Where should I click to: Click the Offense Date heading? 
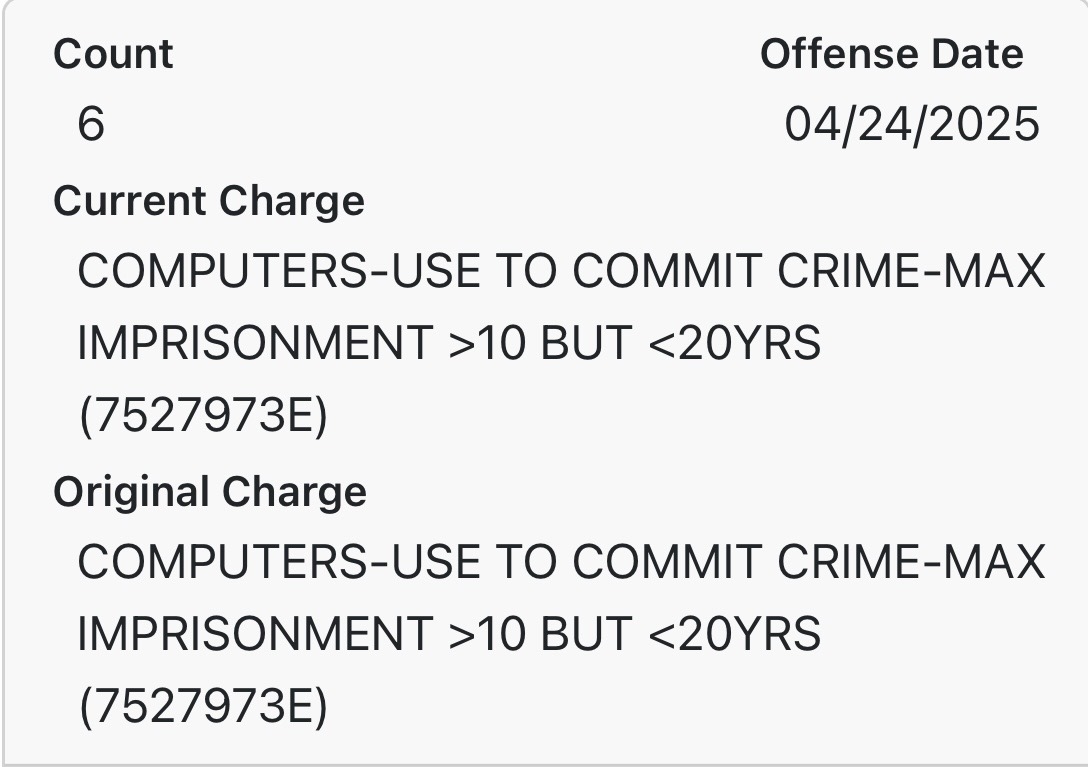pos(892,54)
